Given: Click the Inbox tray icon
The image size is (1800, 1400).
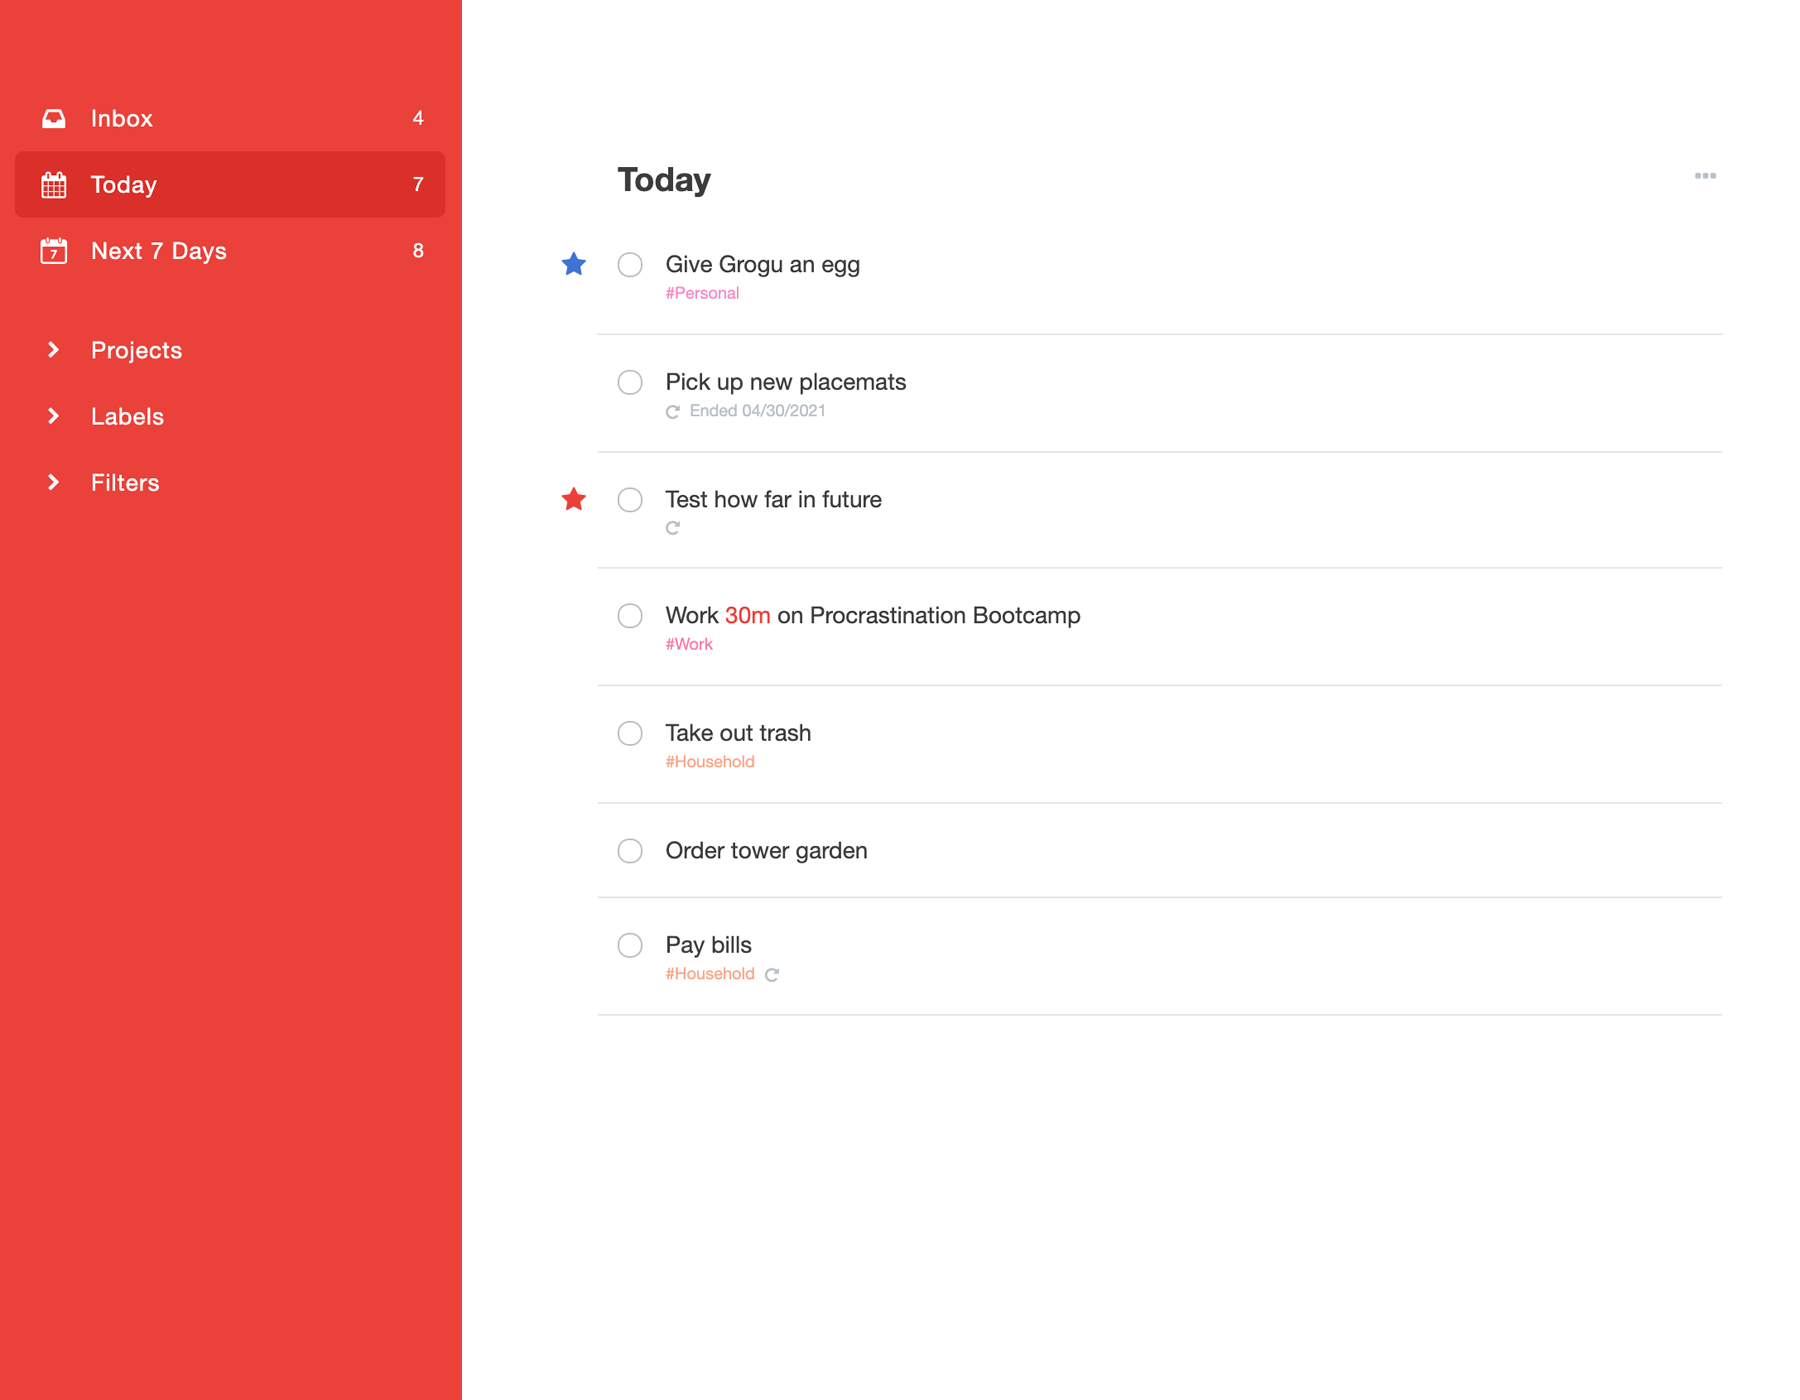Looking at the screenshot, I should click(54, 119).
